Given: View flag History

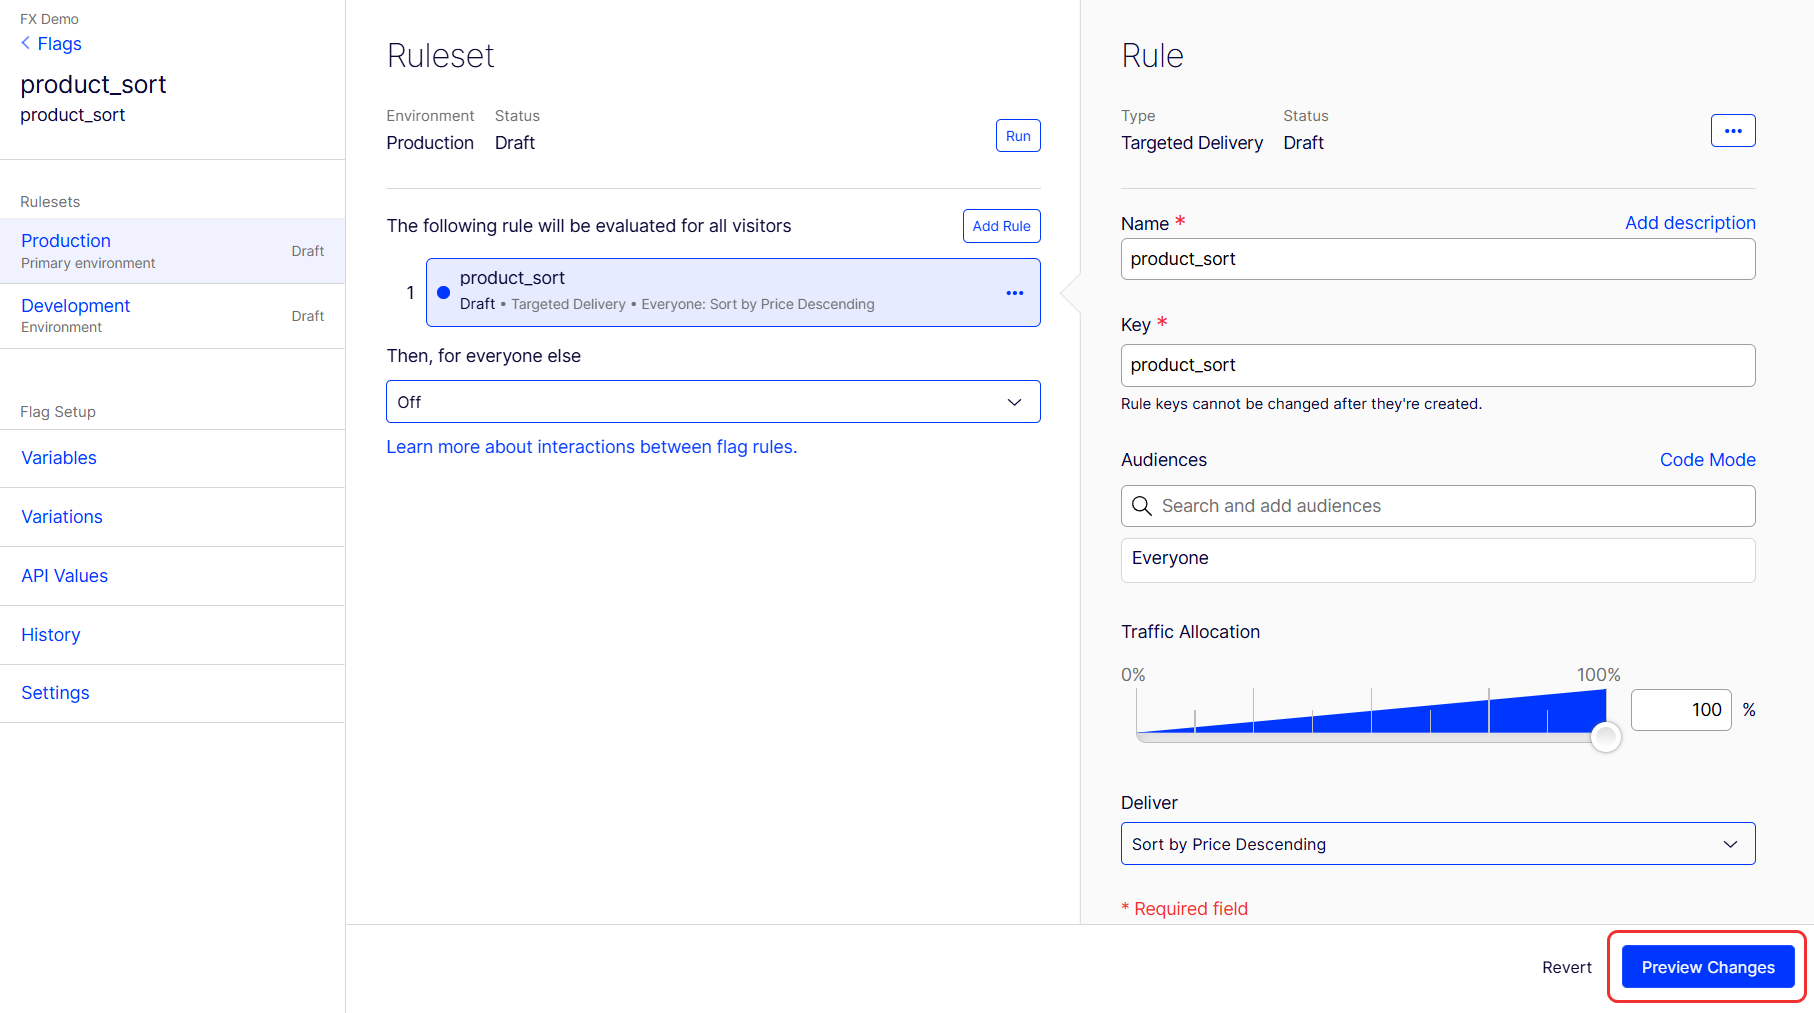Looking at the screenshot, I should click(51, 635).
